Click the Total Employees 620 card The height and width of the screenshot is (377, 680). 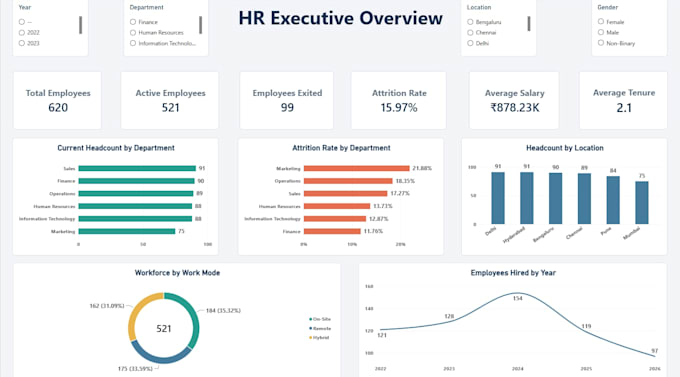57,100
